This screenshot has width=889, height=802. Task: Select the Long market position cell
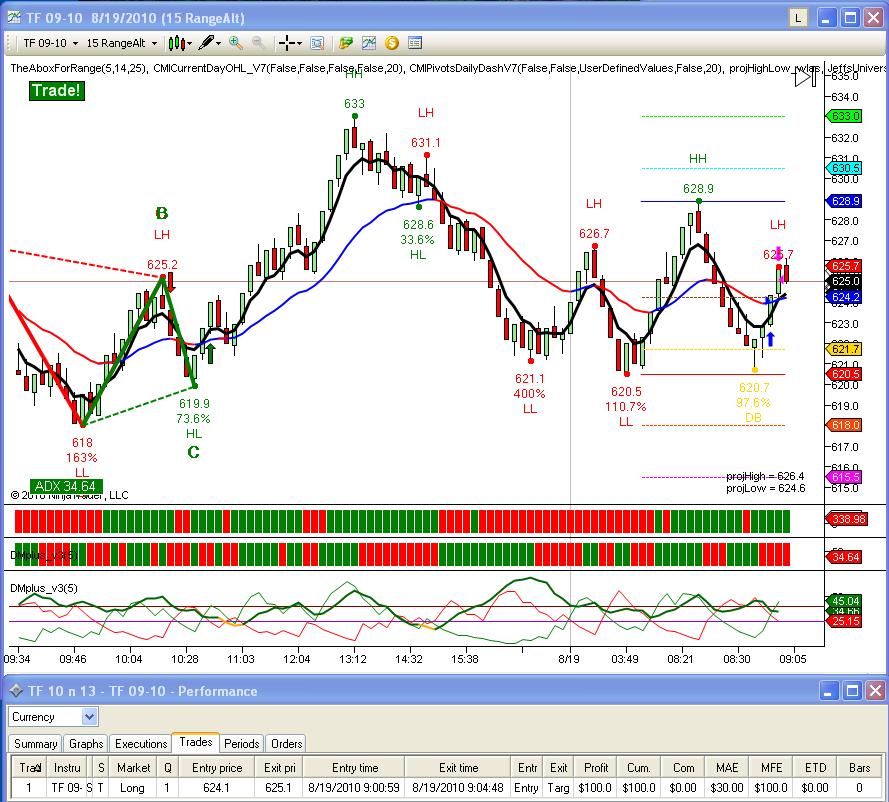(133, 788)
